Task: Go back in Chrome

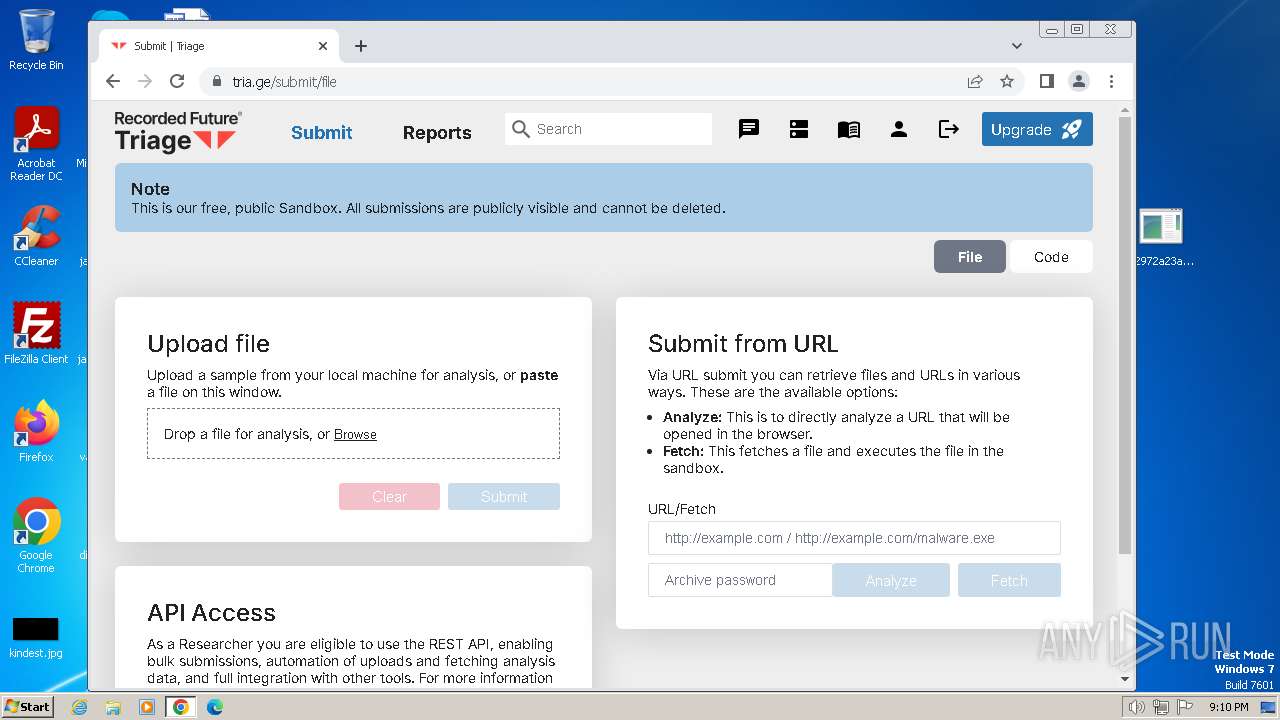Action: tap(113, 82)
